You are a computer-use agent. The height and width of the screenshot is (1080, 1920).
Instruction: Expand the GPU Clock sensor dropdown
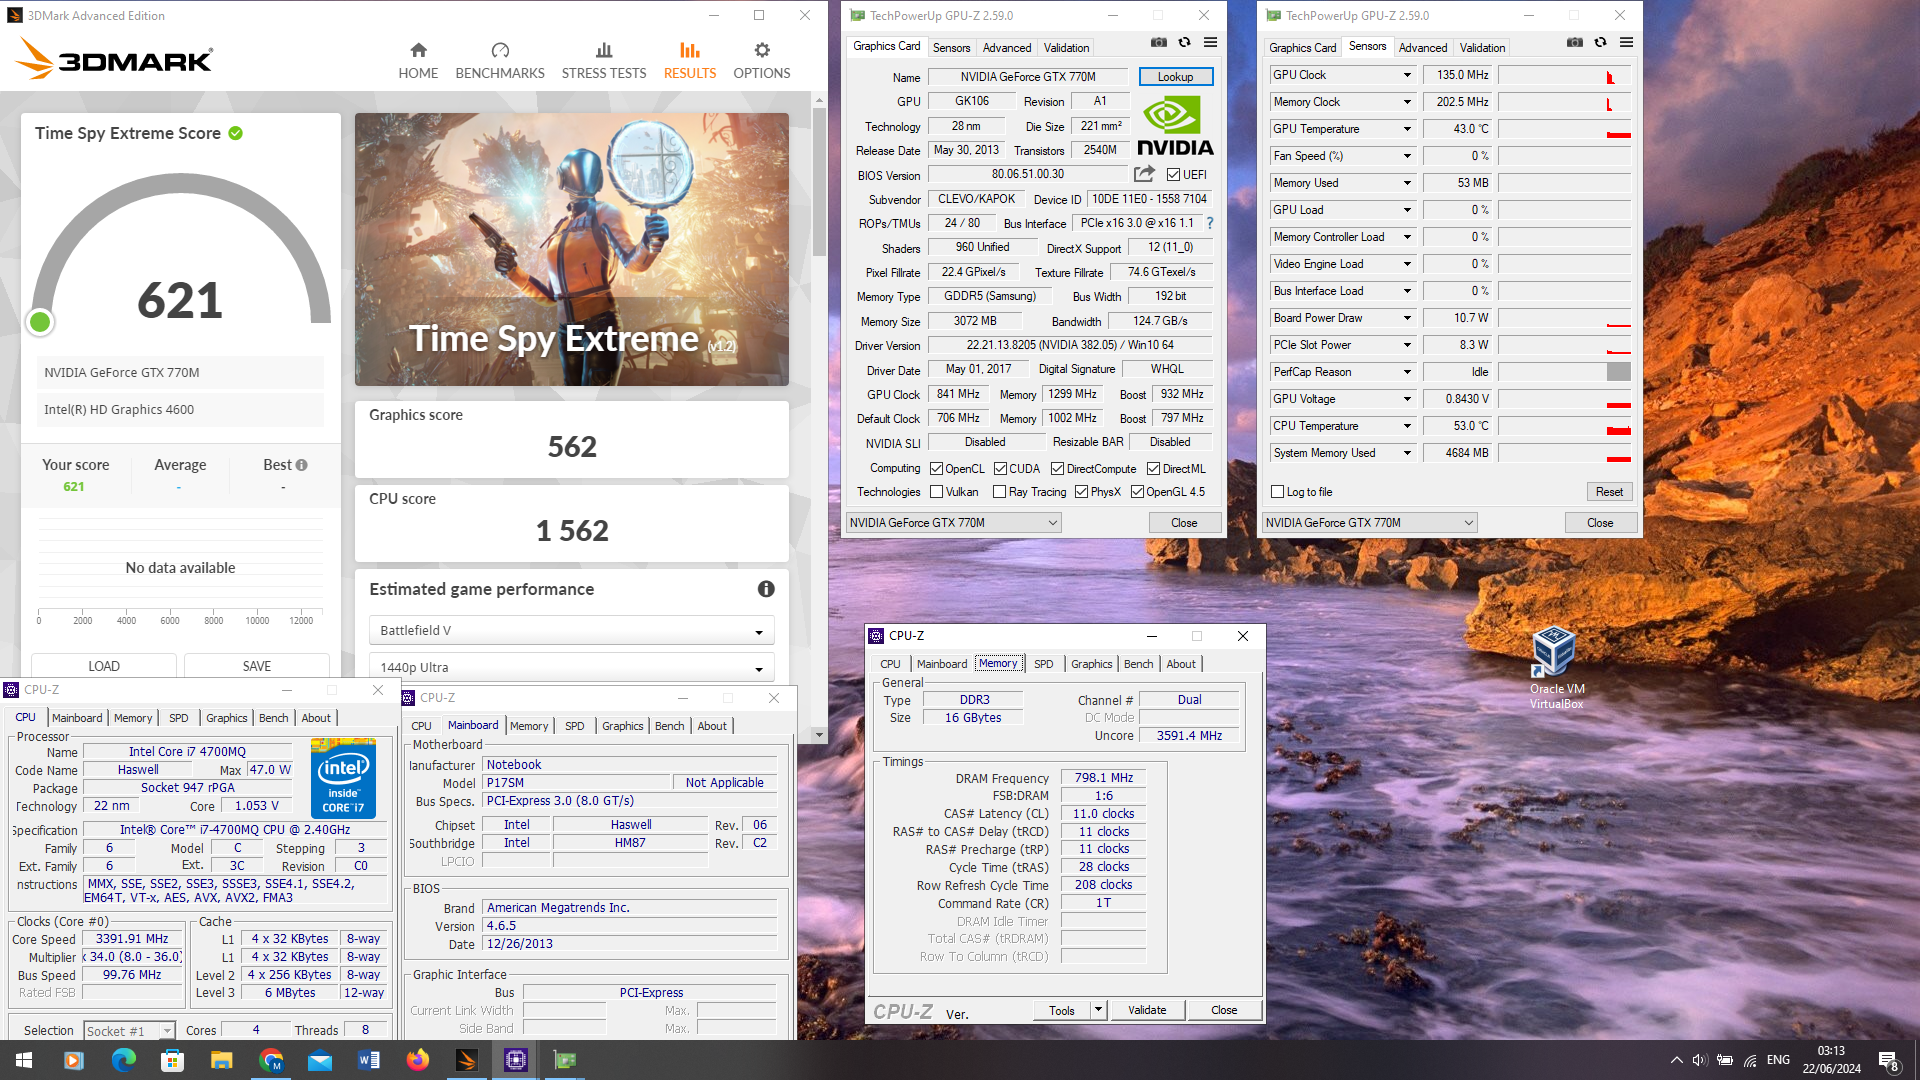(1407, 75)
